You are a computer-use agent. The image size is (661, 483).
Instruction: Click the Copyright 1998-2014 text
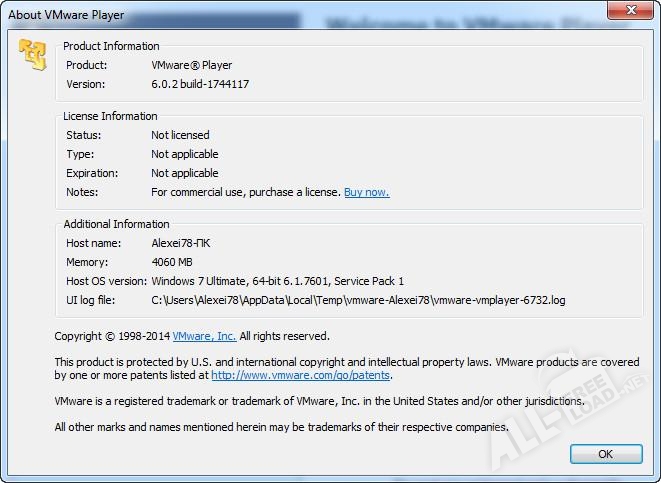(112, 336)
